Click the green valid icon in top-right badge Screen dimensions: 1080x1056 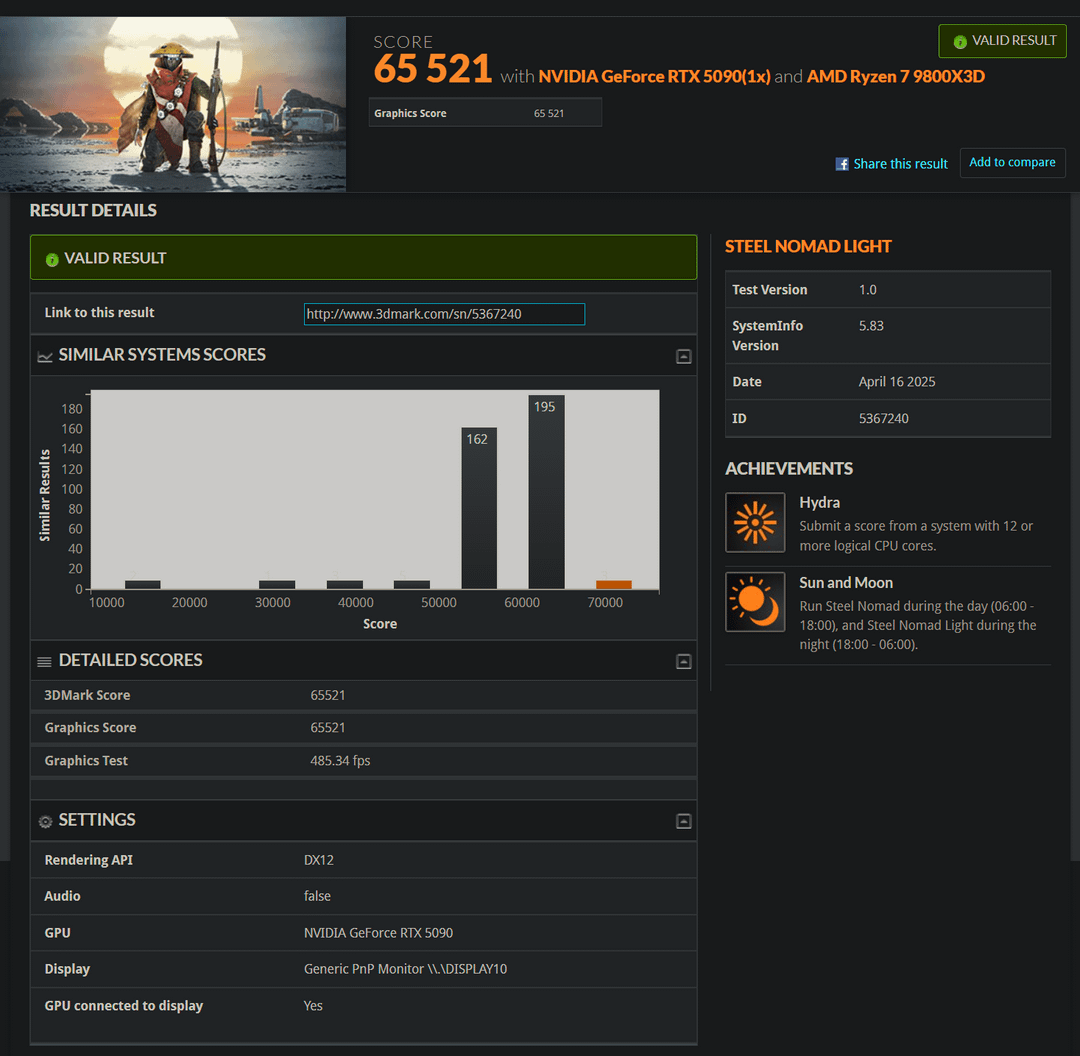coord(959,42)
